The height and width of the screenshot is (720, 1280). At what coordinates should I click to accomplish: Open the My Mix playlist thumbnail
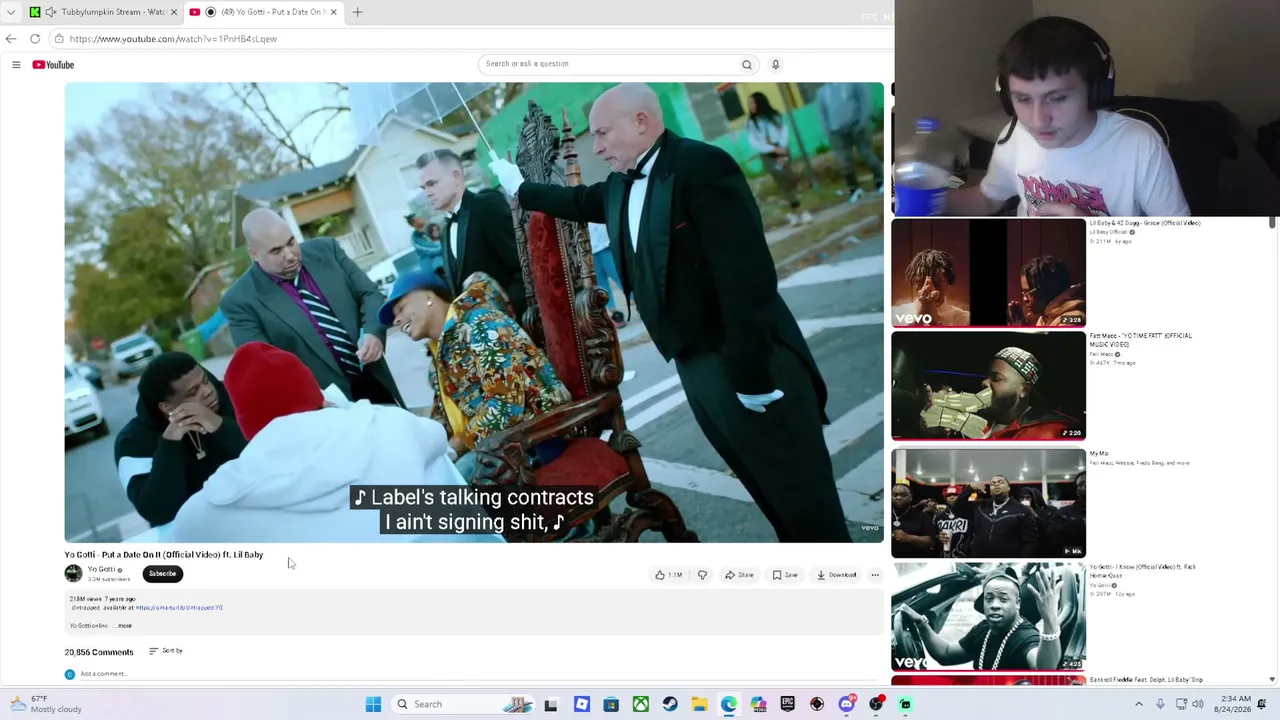tap(988, 503)
